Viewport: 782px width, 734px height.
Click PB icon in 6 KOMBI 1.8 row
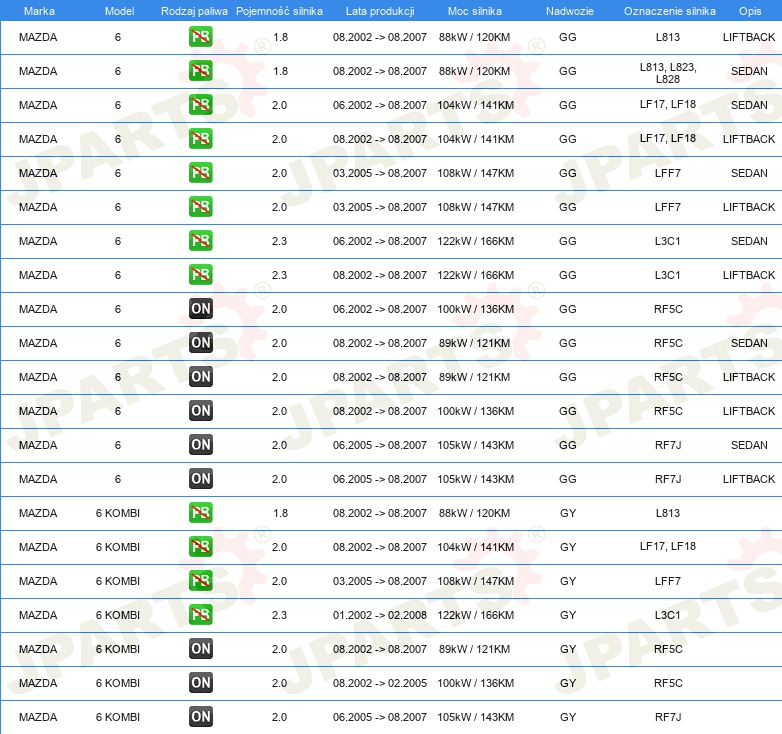200,513
